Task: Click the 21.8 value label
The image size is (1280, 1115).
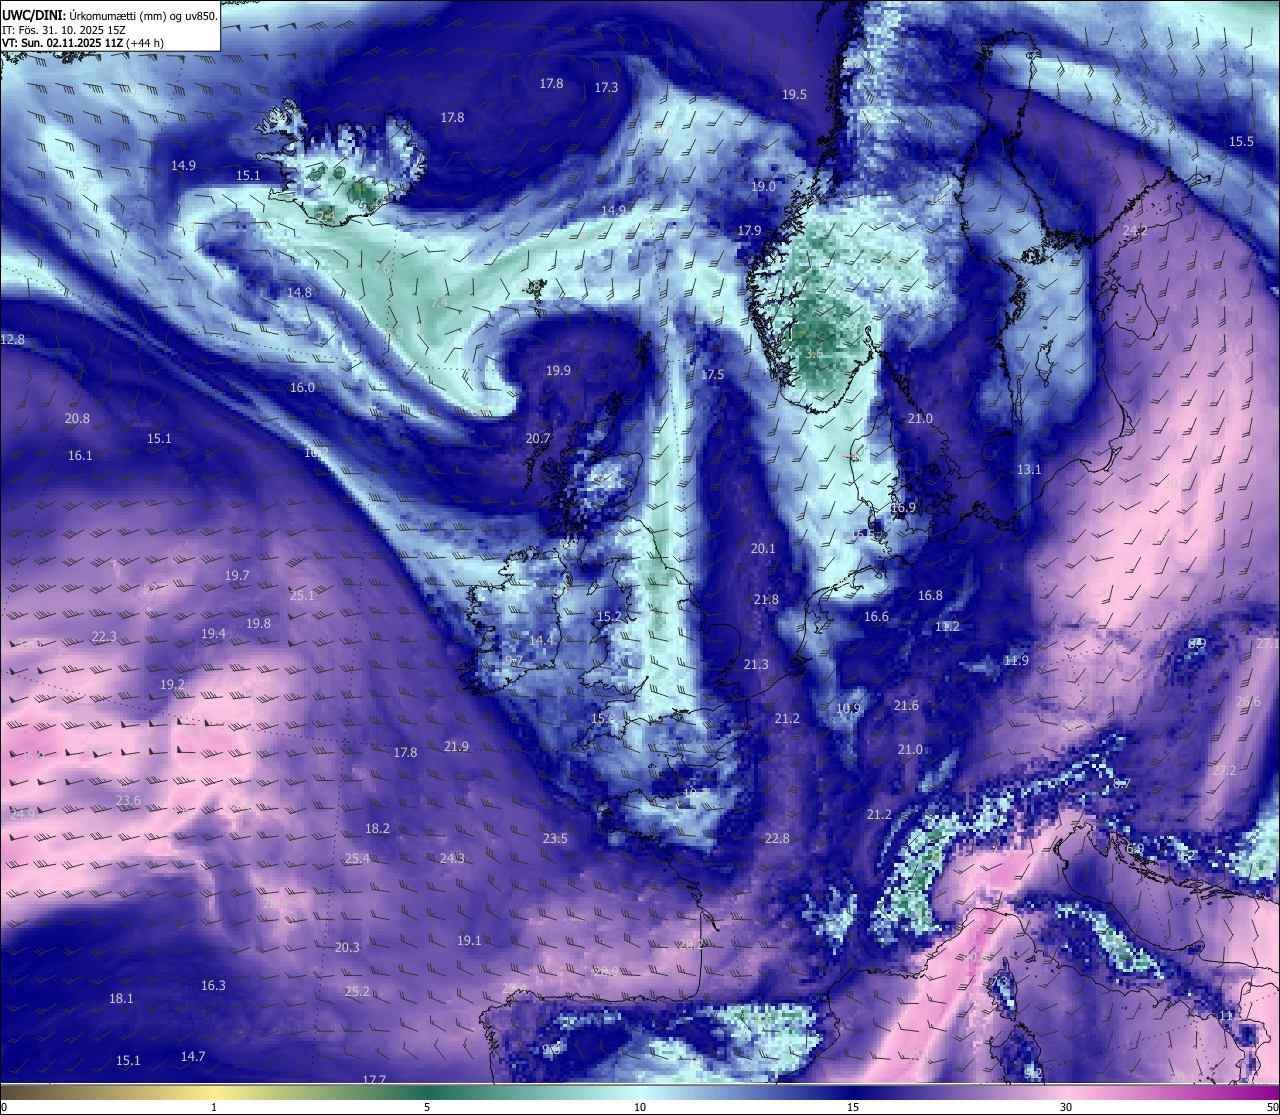Action: (x=766, y=600)
